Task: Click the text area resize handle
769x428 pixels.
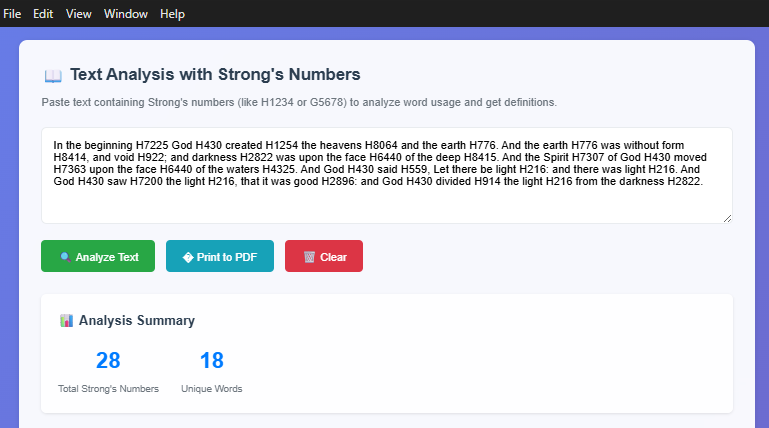Action: (727, 218)
